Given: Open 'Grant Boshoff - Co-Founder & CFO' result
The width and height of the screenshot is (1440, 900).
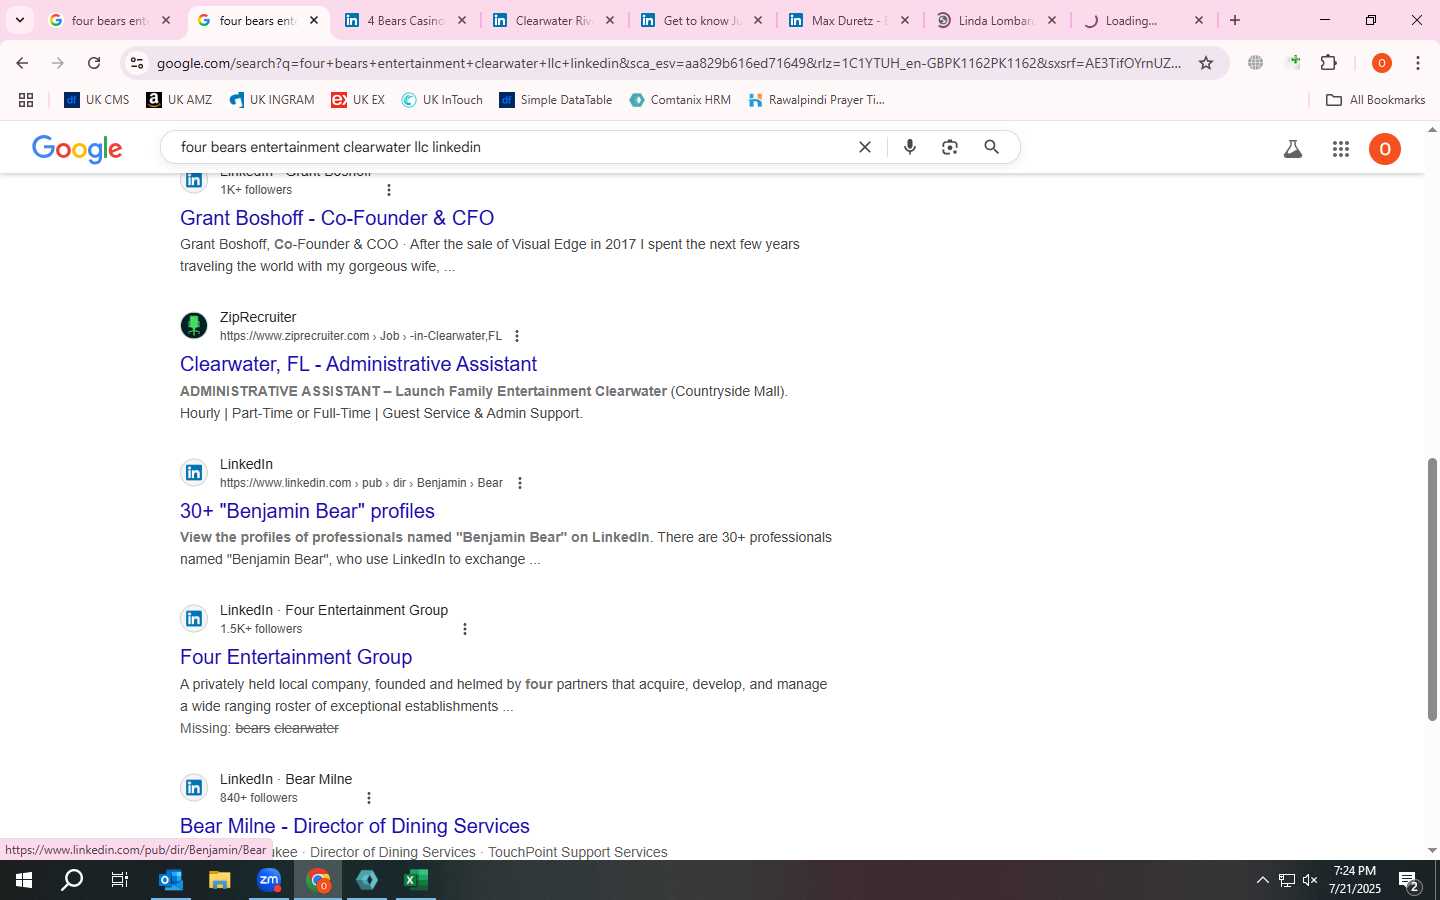Looking at the screenshot, I should (x=337, y=218).
